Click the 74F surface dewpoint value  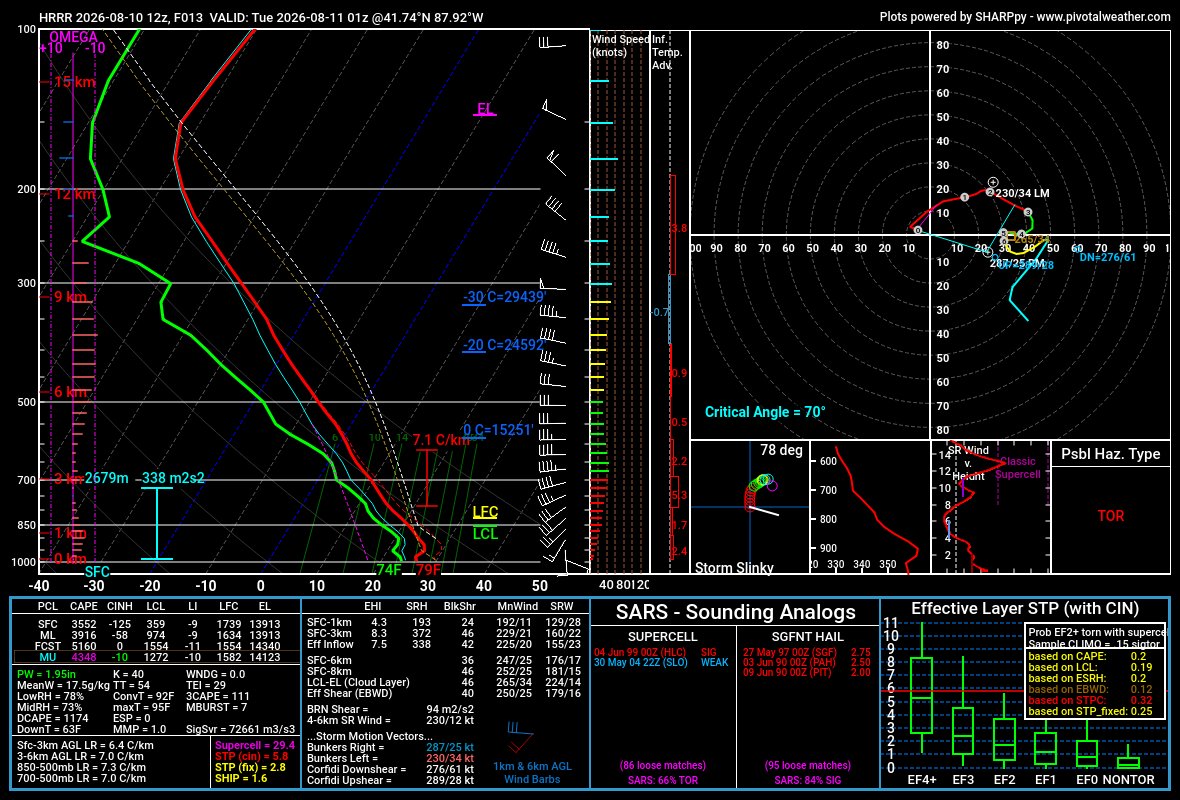pos(388,570)
